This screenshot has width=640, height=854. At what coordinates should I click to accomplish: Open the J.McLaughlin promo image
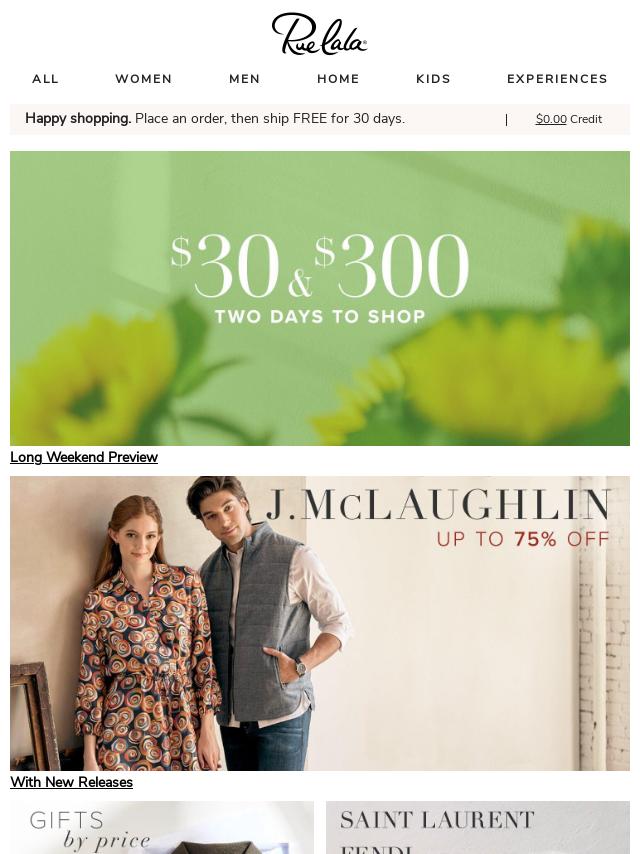[320, 623]
